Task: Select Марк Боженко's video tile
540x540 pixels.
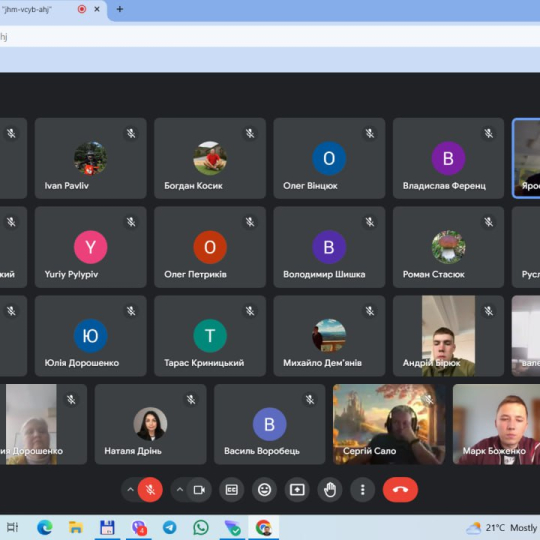Action: pyautogui.click(x=496, y=424)
